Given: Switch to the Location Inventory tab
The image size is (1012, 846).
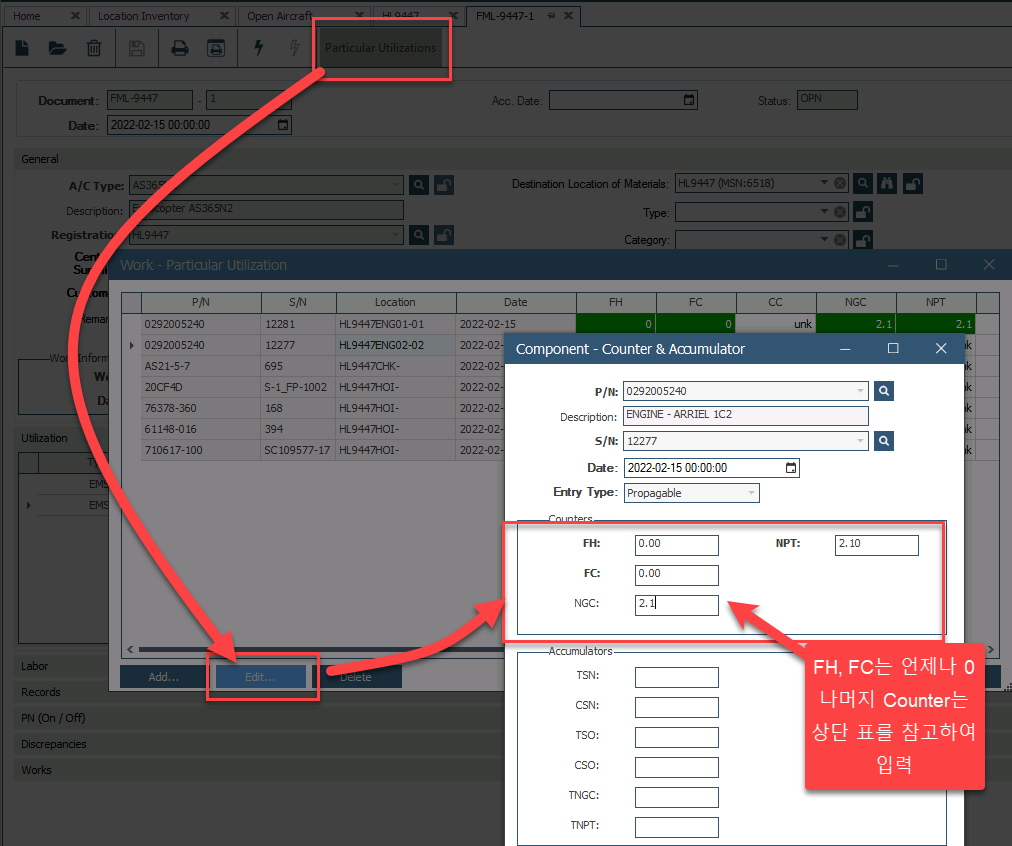Looking at the screenshot, I should coord(151,16).
